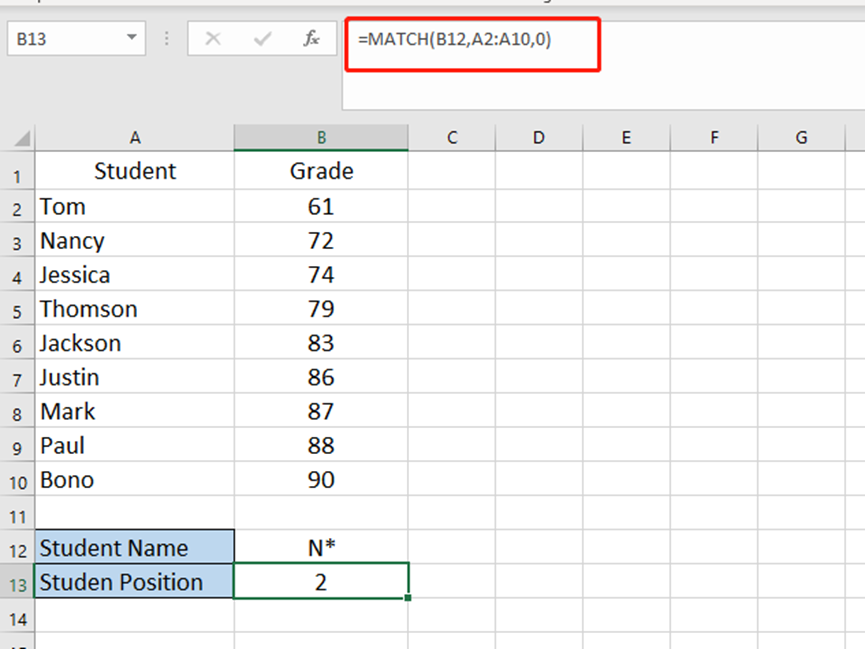Open the Name Box dropdown arrow
This screenshot has width=865, height=649.
(x=131, y=38)
